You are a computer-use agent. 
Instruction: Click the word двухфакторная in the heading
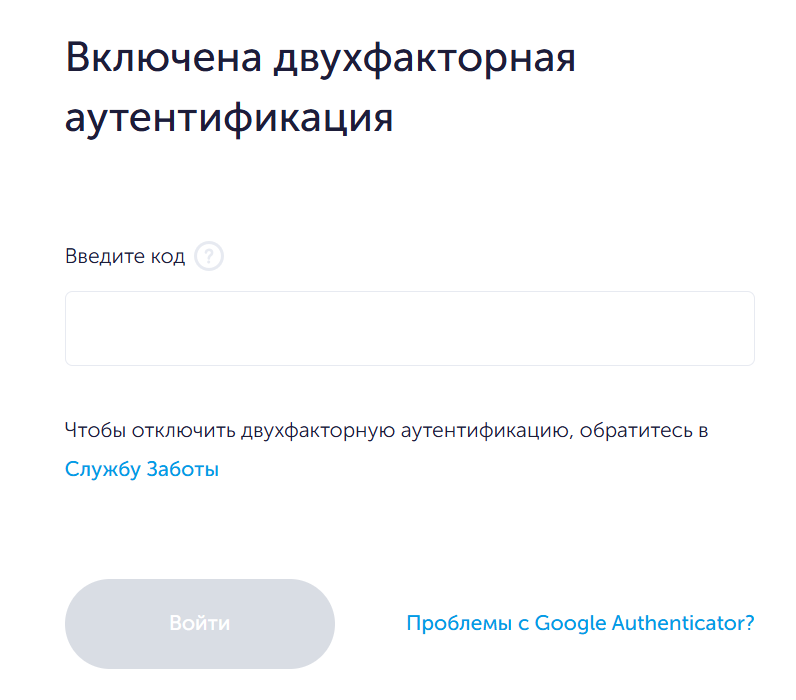click(x=423, y=59)
